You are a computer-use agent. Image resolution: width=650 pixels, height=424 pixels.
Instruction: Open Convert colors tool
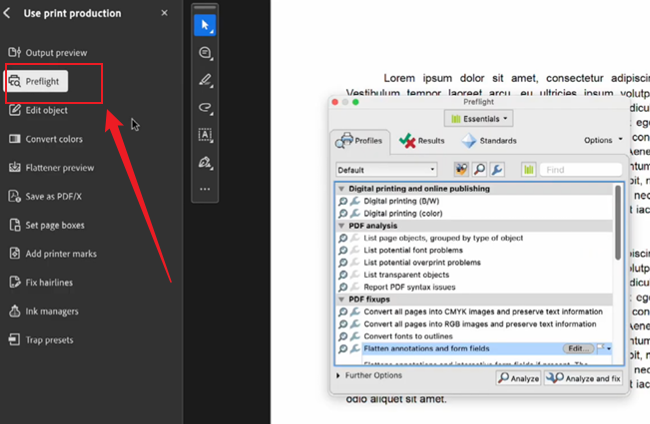(46, 139)
